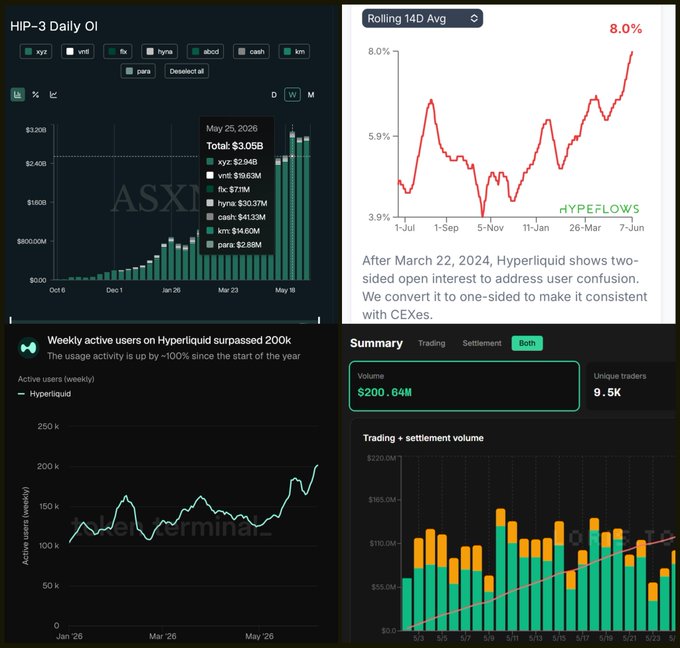
Task: Click the 'para: $2.88M' tooltip row
Action: (x=234, y=245)
